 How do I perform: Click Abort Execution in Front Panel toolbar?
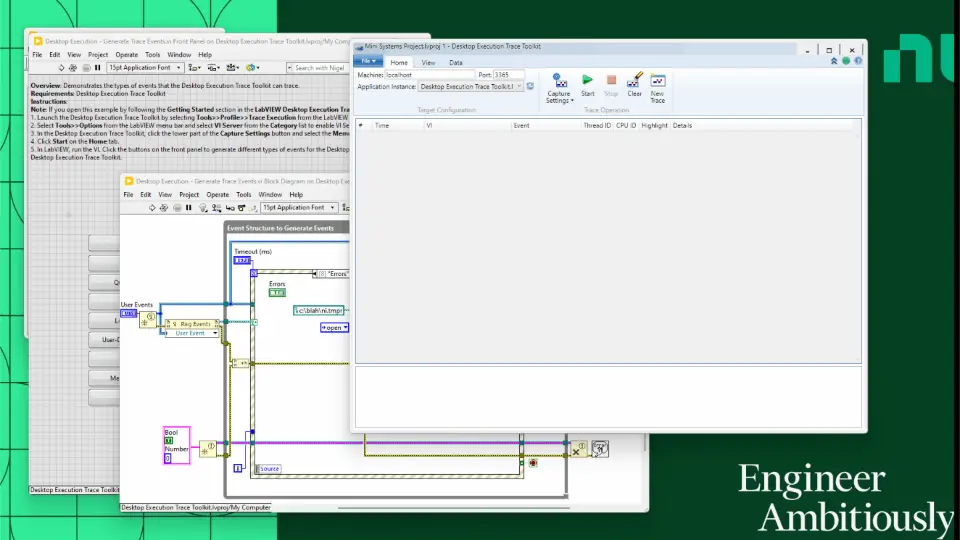(x=86, y=68)
